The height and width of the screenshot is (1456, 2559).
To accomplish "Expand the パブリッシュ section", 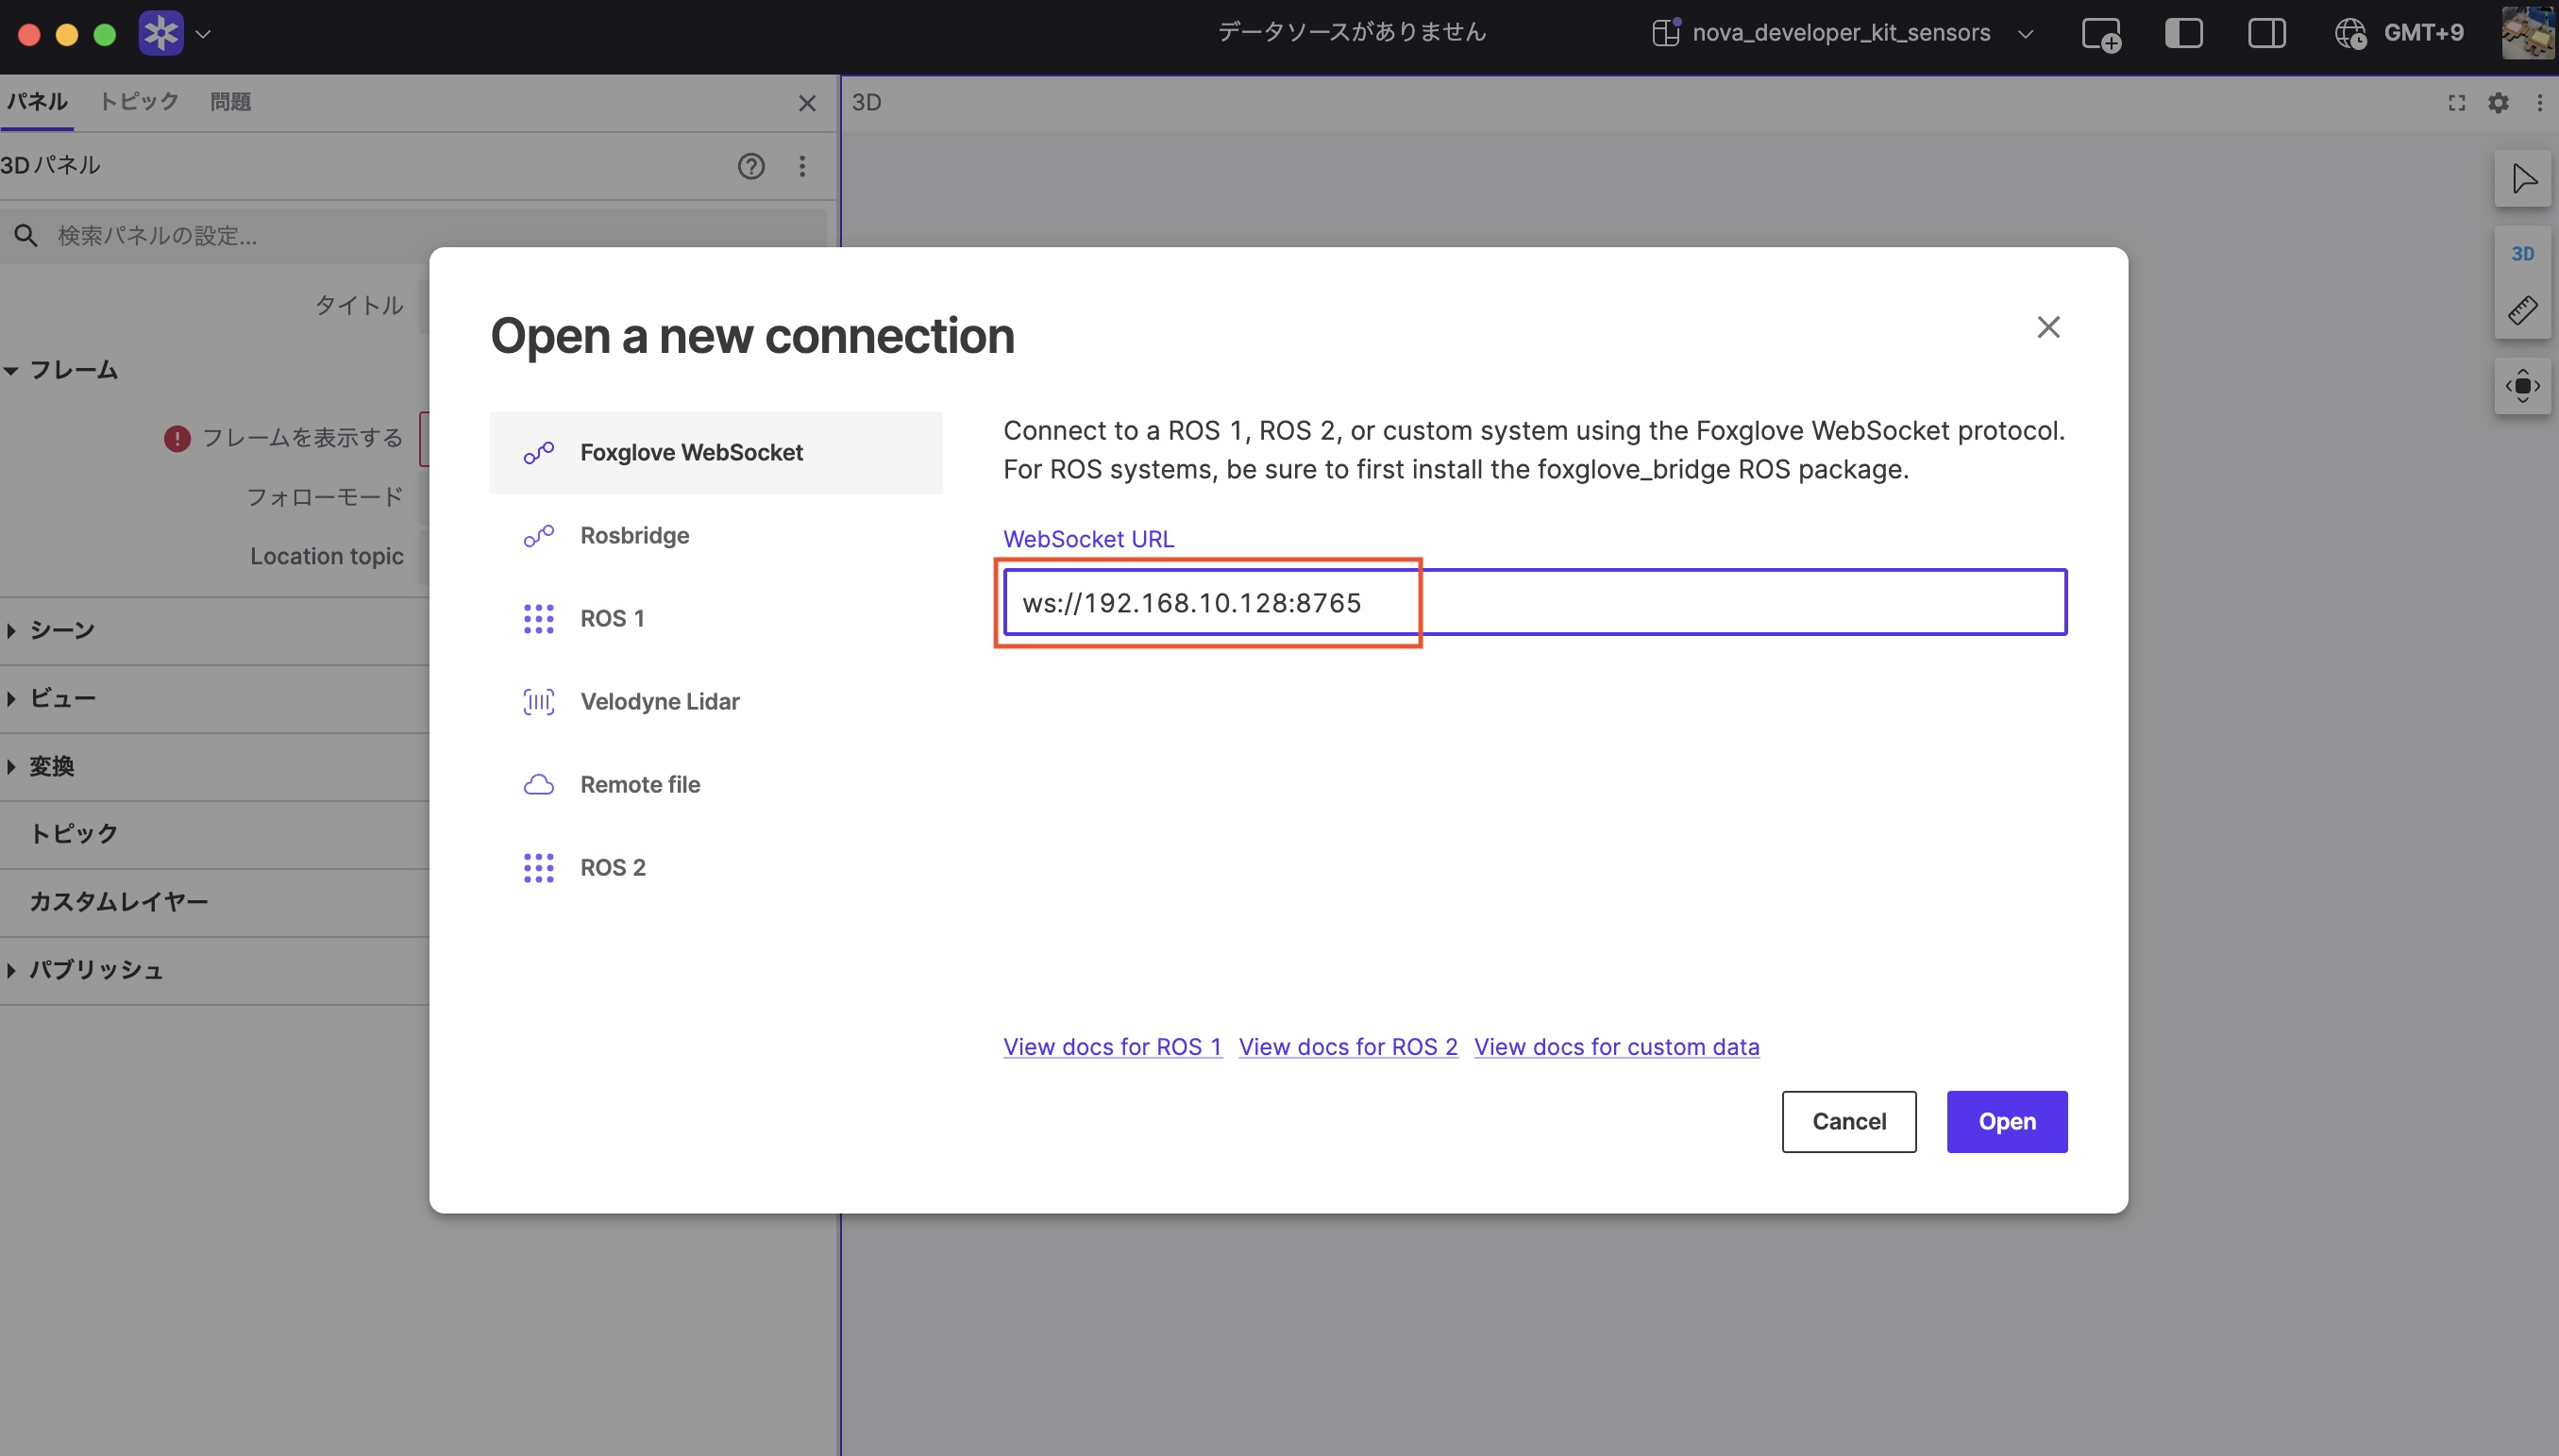I will point(84,970).
